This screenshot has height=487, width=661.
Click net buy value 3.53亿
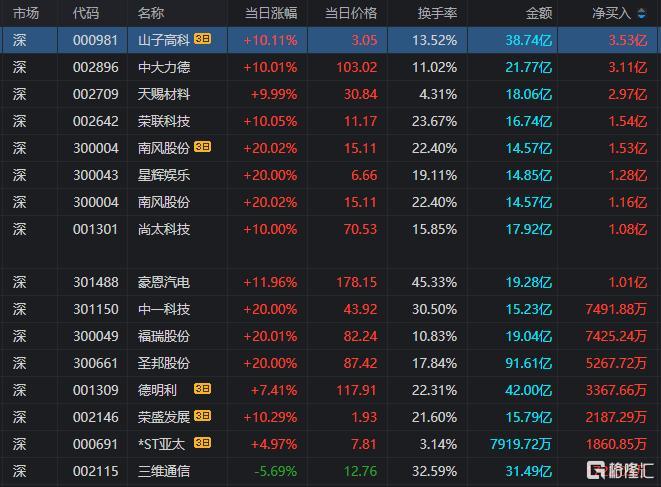[x=627, y=40]
